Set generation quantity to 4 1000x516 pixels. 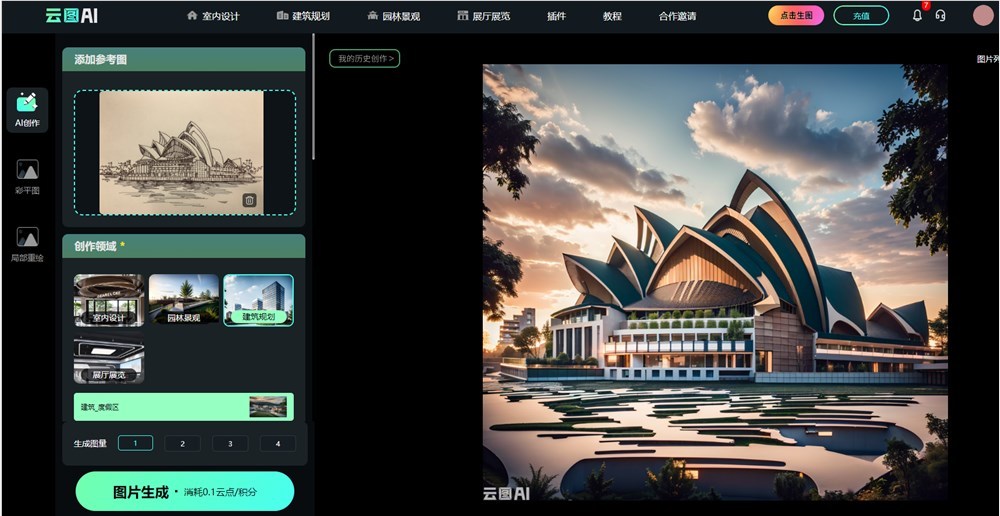[277, 443]
